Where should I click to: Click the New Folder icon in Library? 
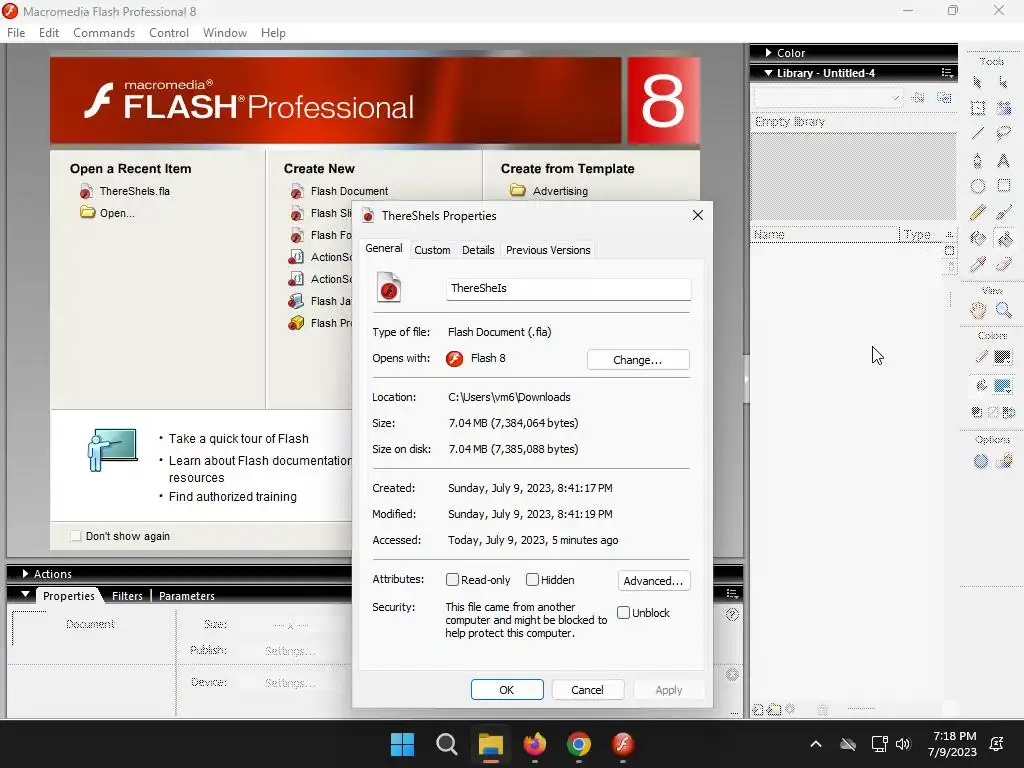[x=774, y=710]
